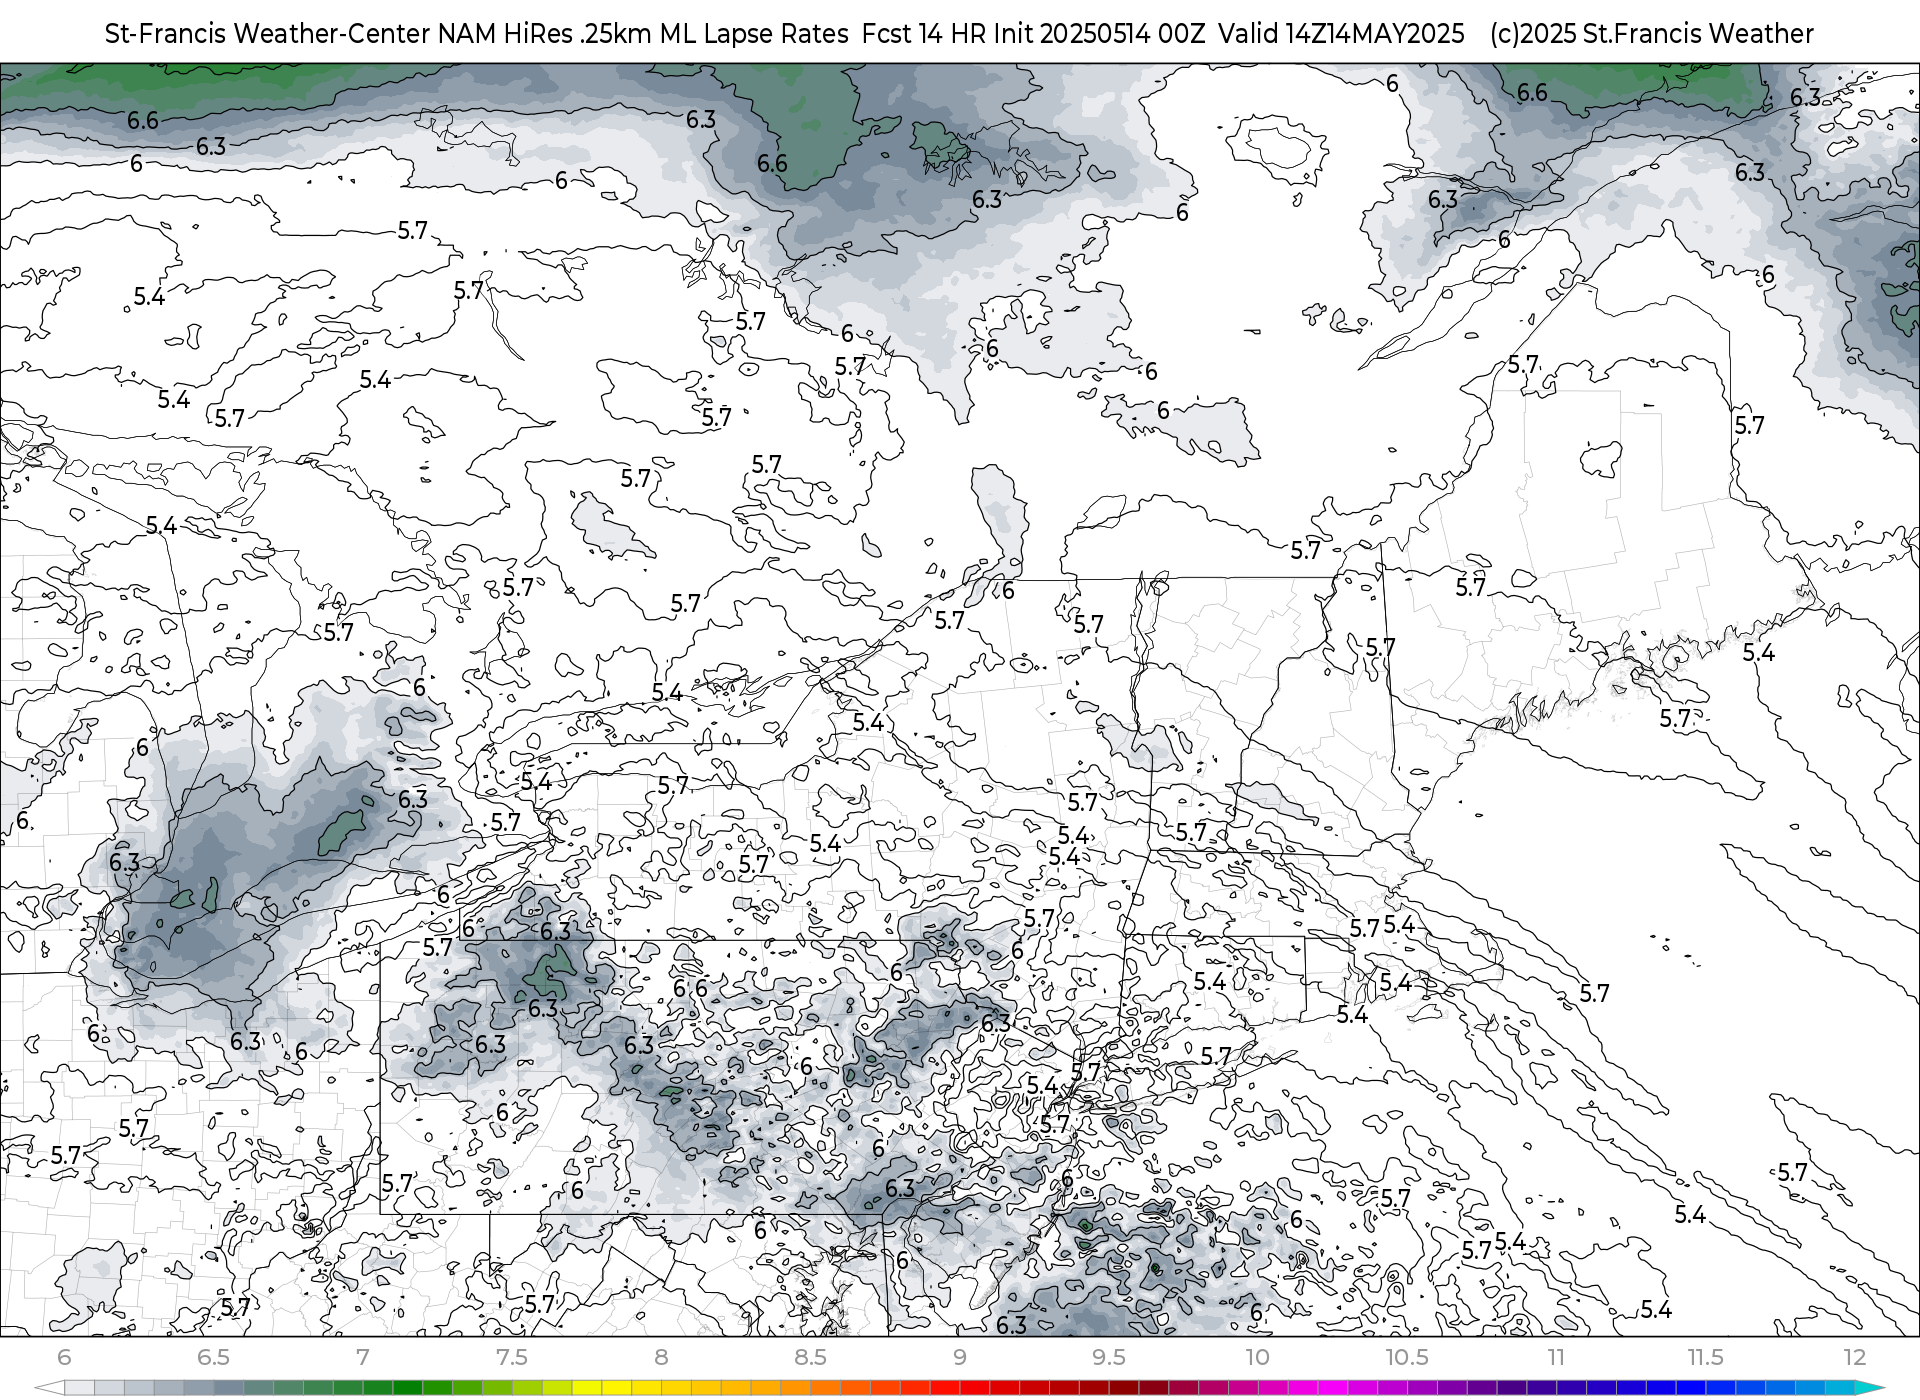Viewport: 1920px width, 1400px height.
Task: Click the lightest gray first colorbar segment
Action: tap(80, 1388)
